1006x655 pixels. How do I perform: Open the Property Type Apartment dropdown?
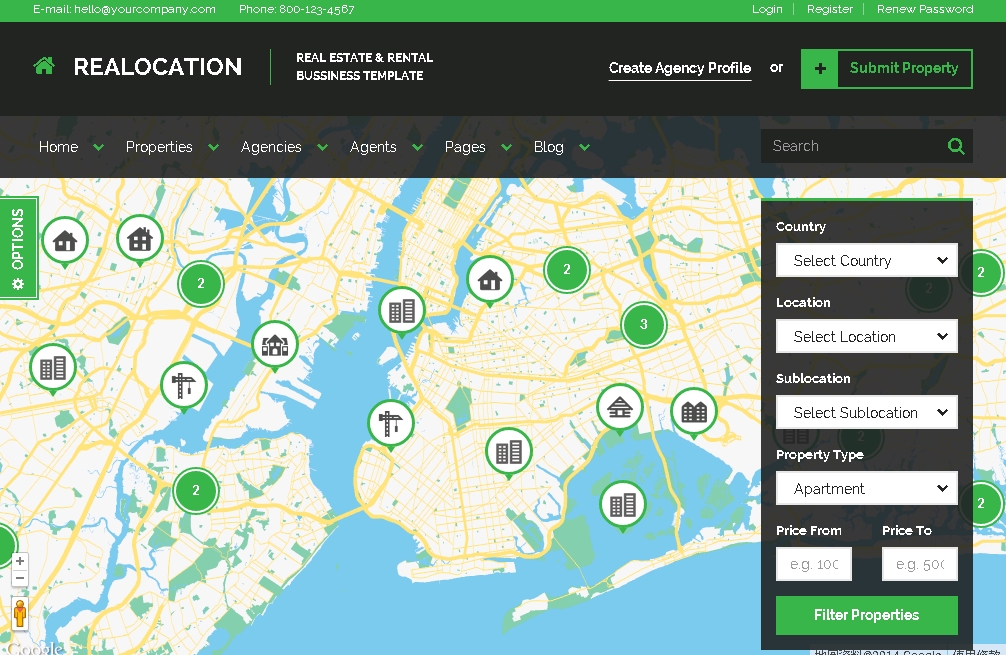click(866, 489)
